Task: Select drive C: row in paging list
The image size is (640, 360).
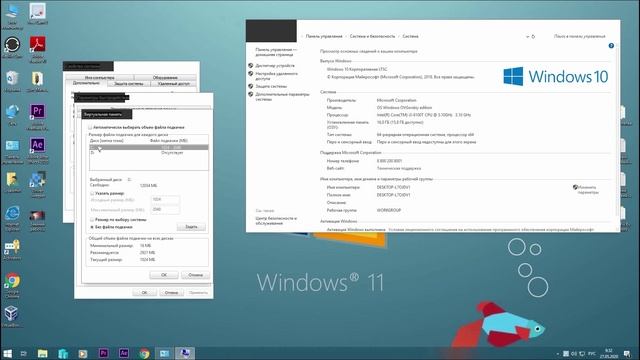Action: 149,147
